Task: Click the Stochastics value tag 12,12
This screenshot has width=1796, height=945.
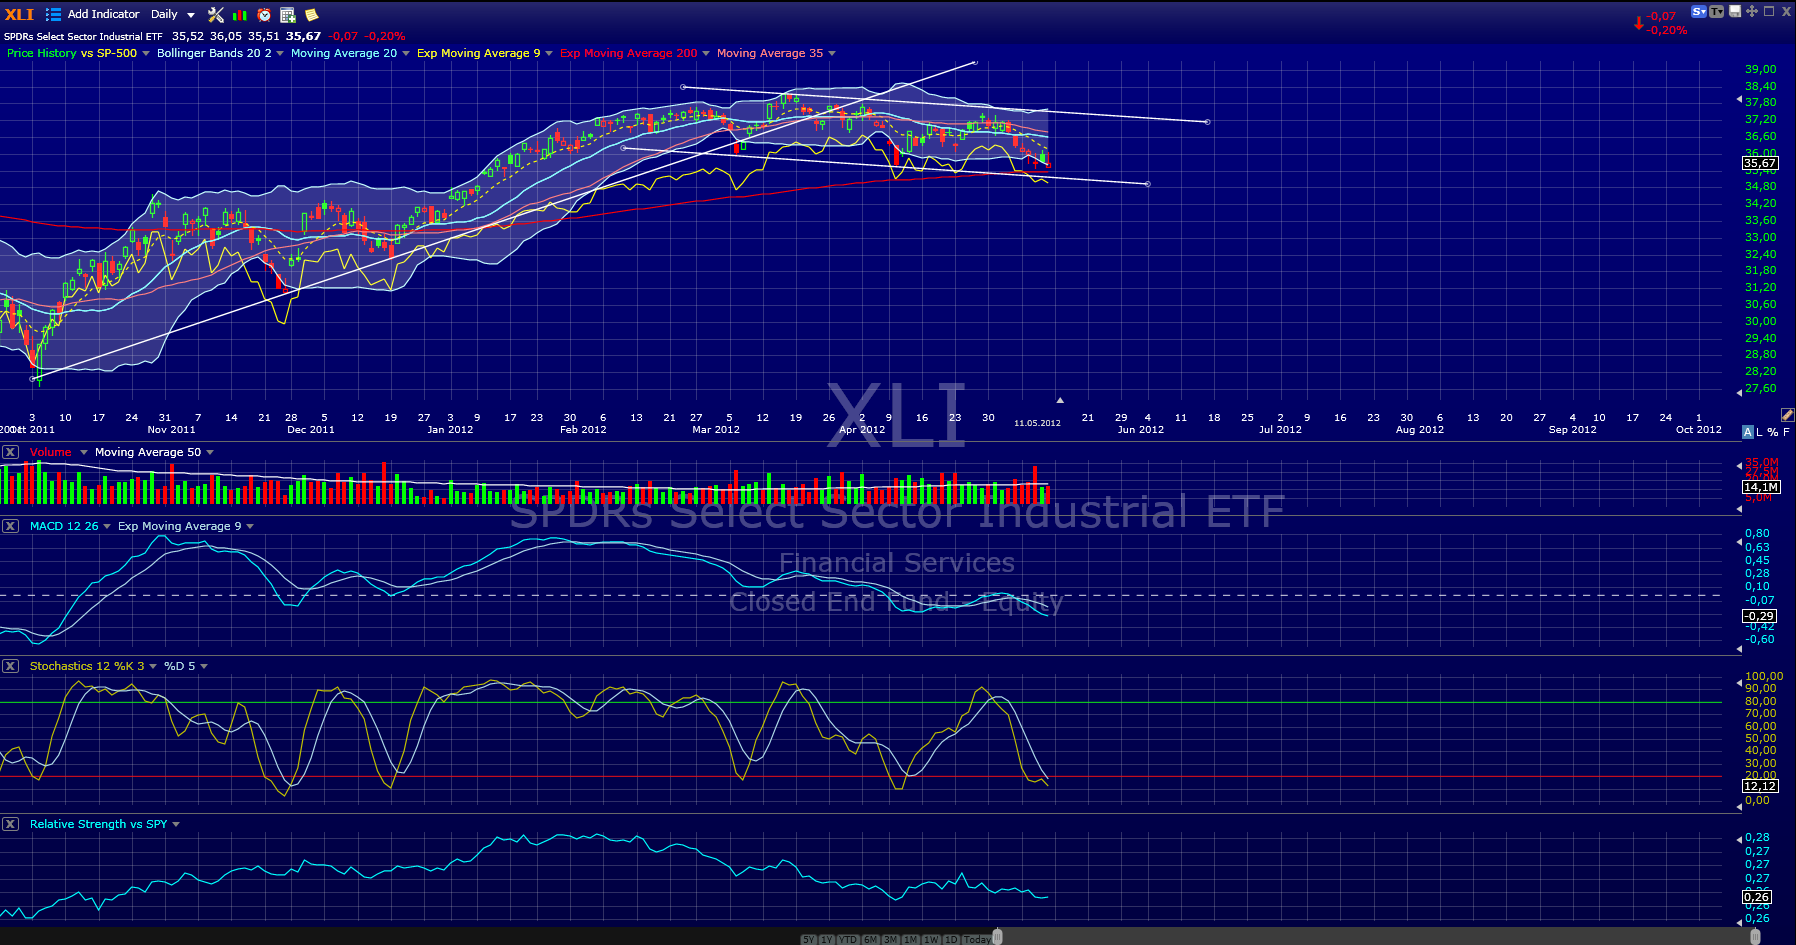Action: coord(1760,786)
